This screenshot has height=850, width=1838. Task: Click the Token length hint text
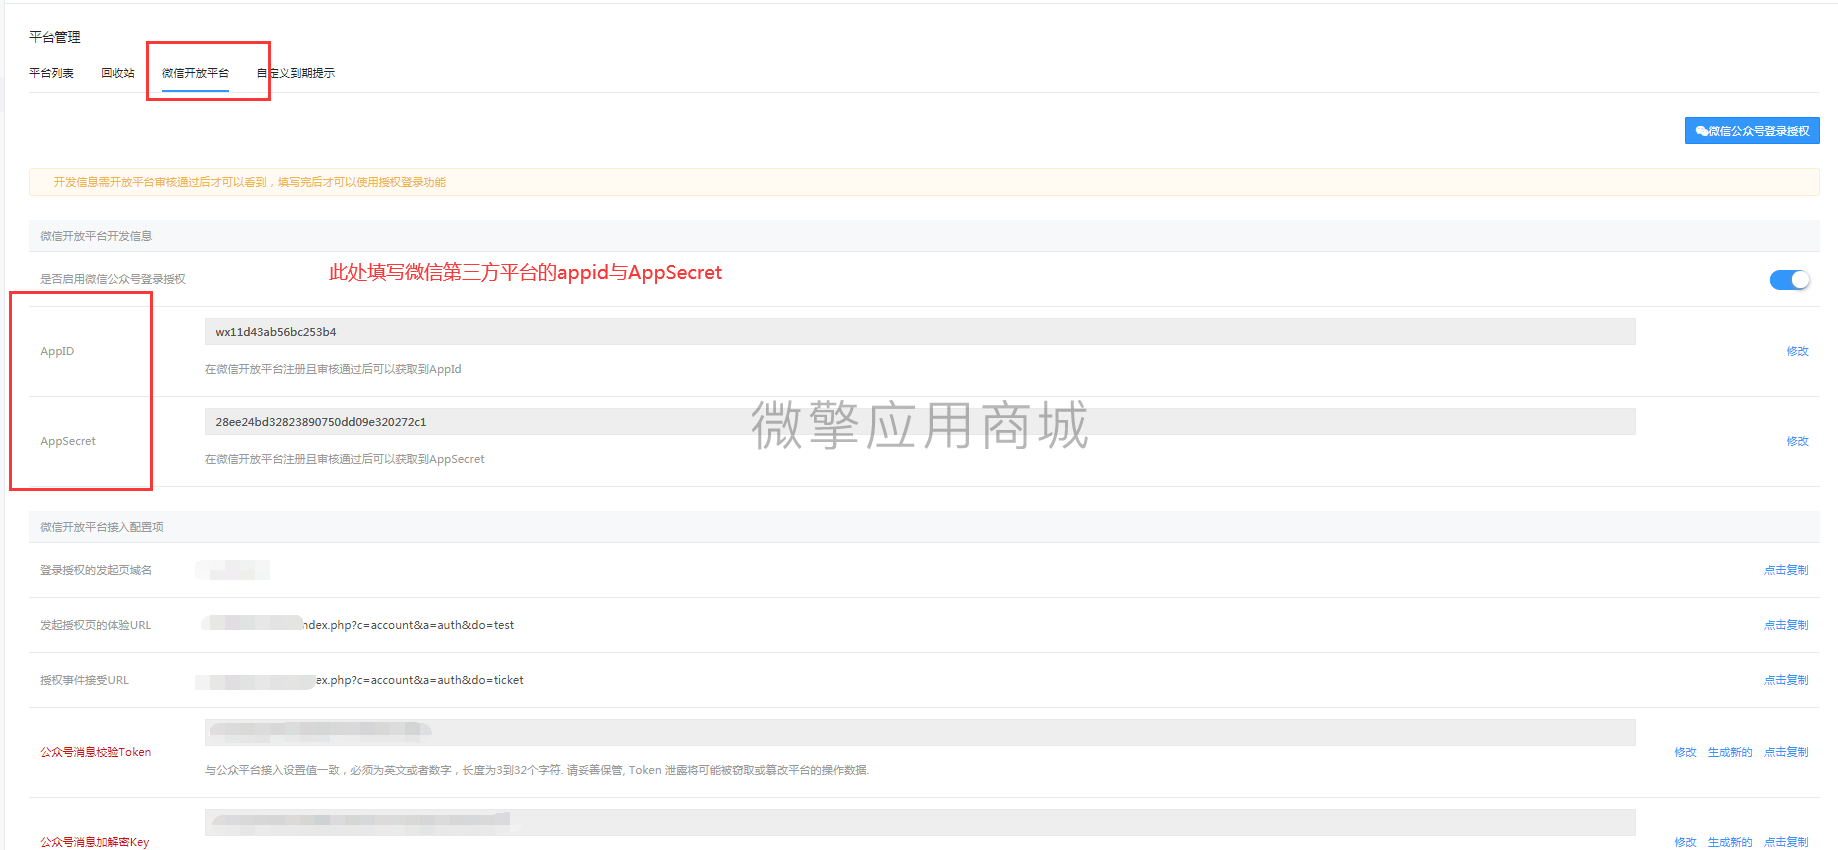(x=537, y=770)
